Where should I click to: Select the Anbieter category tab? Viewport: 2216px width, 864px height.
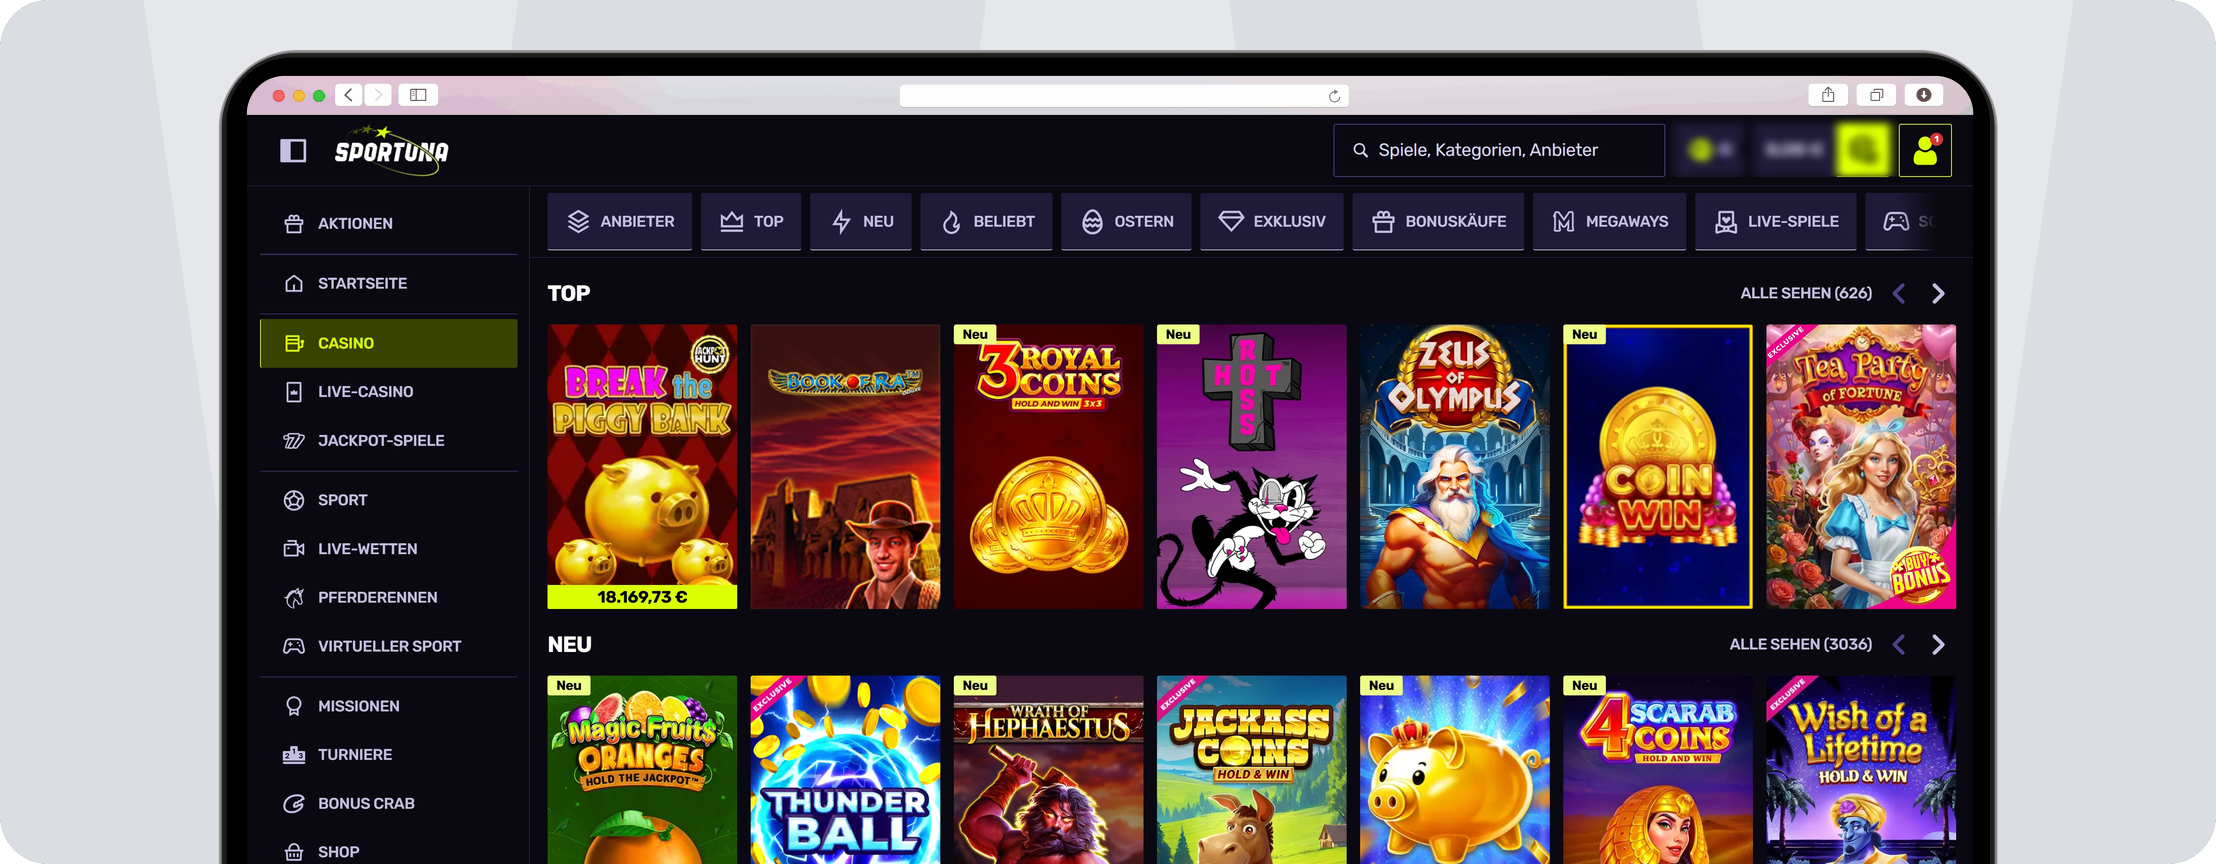[620, 221]
